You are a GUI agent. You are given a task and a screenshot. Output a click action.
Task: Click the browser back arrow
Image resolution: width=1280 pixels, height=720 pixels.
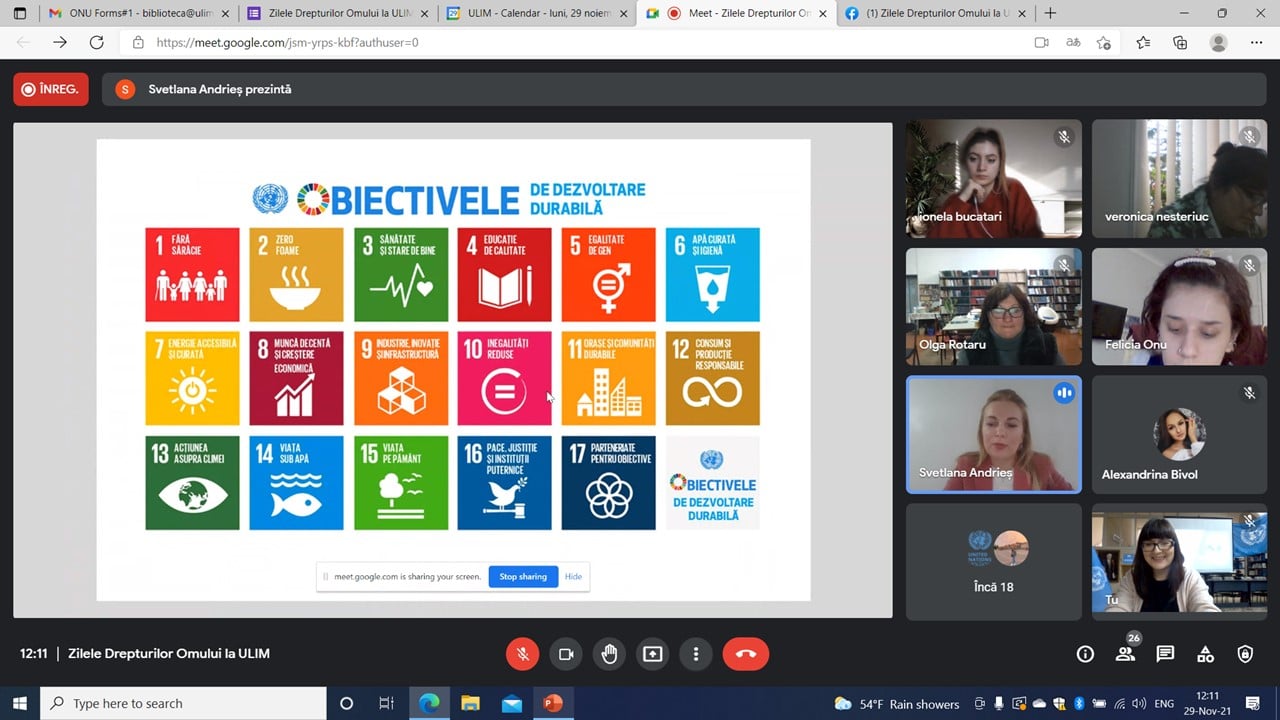coord(23,43)
